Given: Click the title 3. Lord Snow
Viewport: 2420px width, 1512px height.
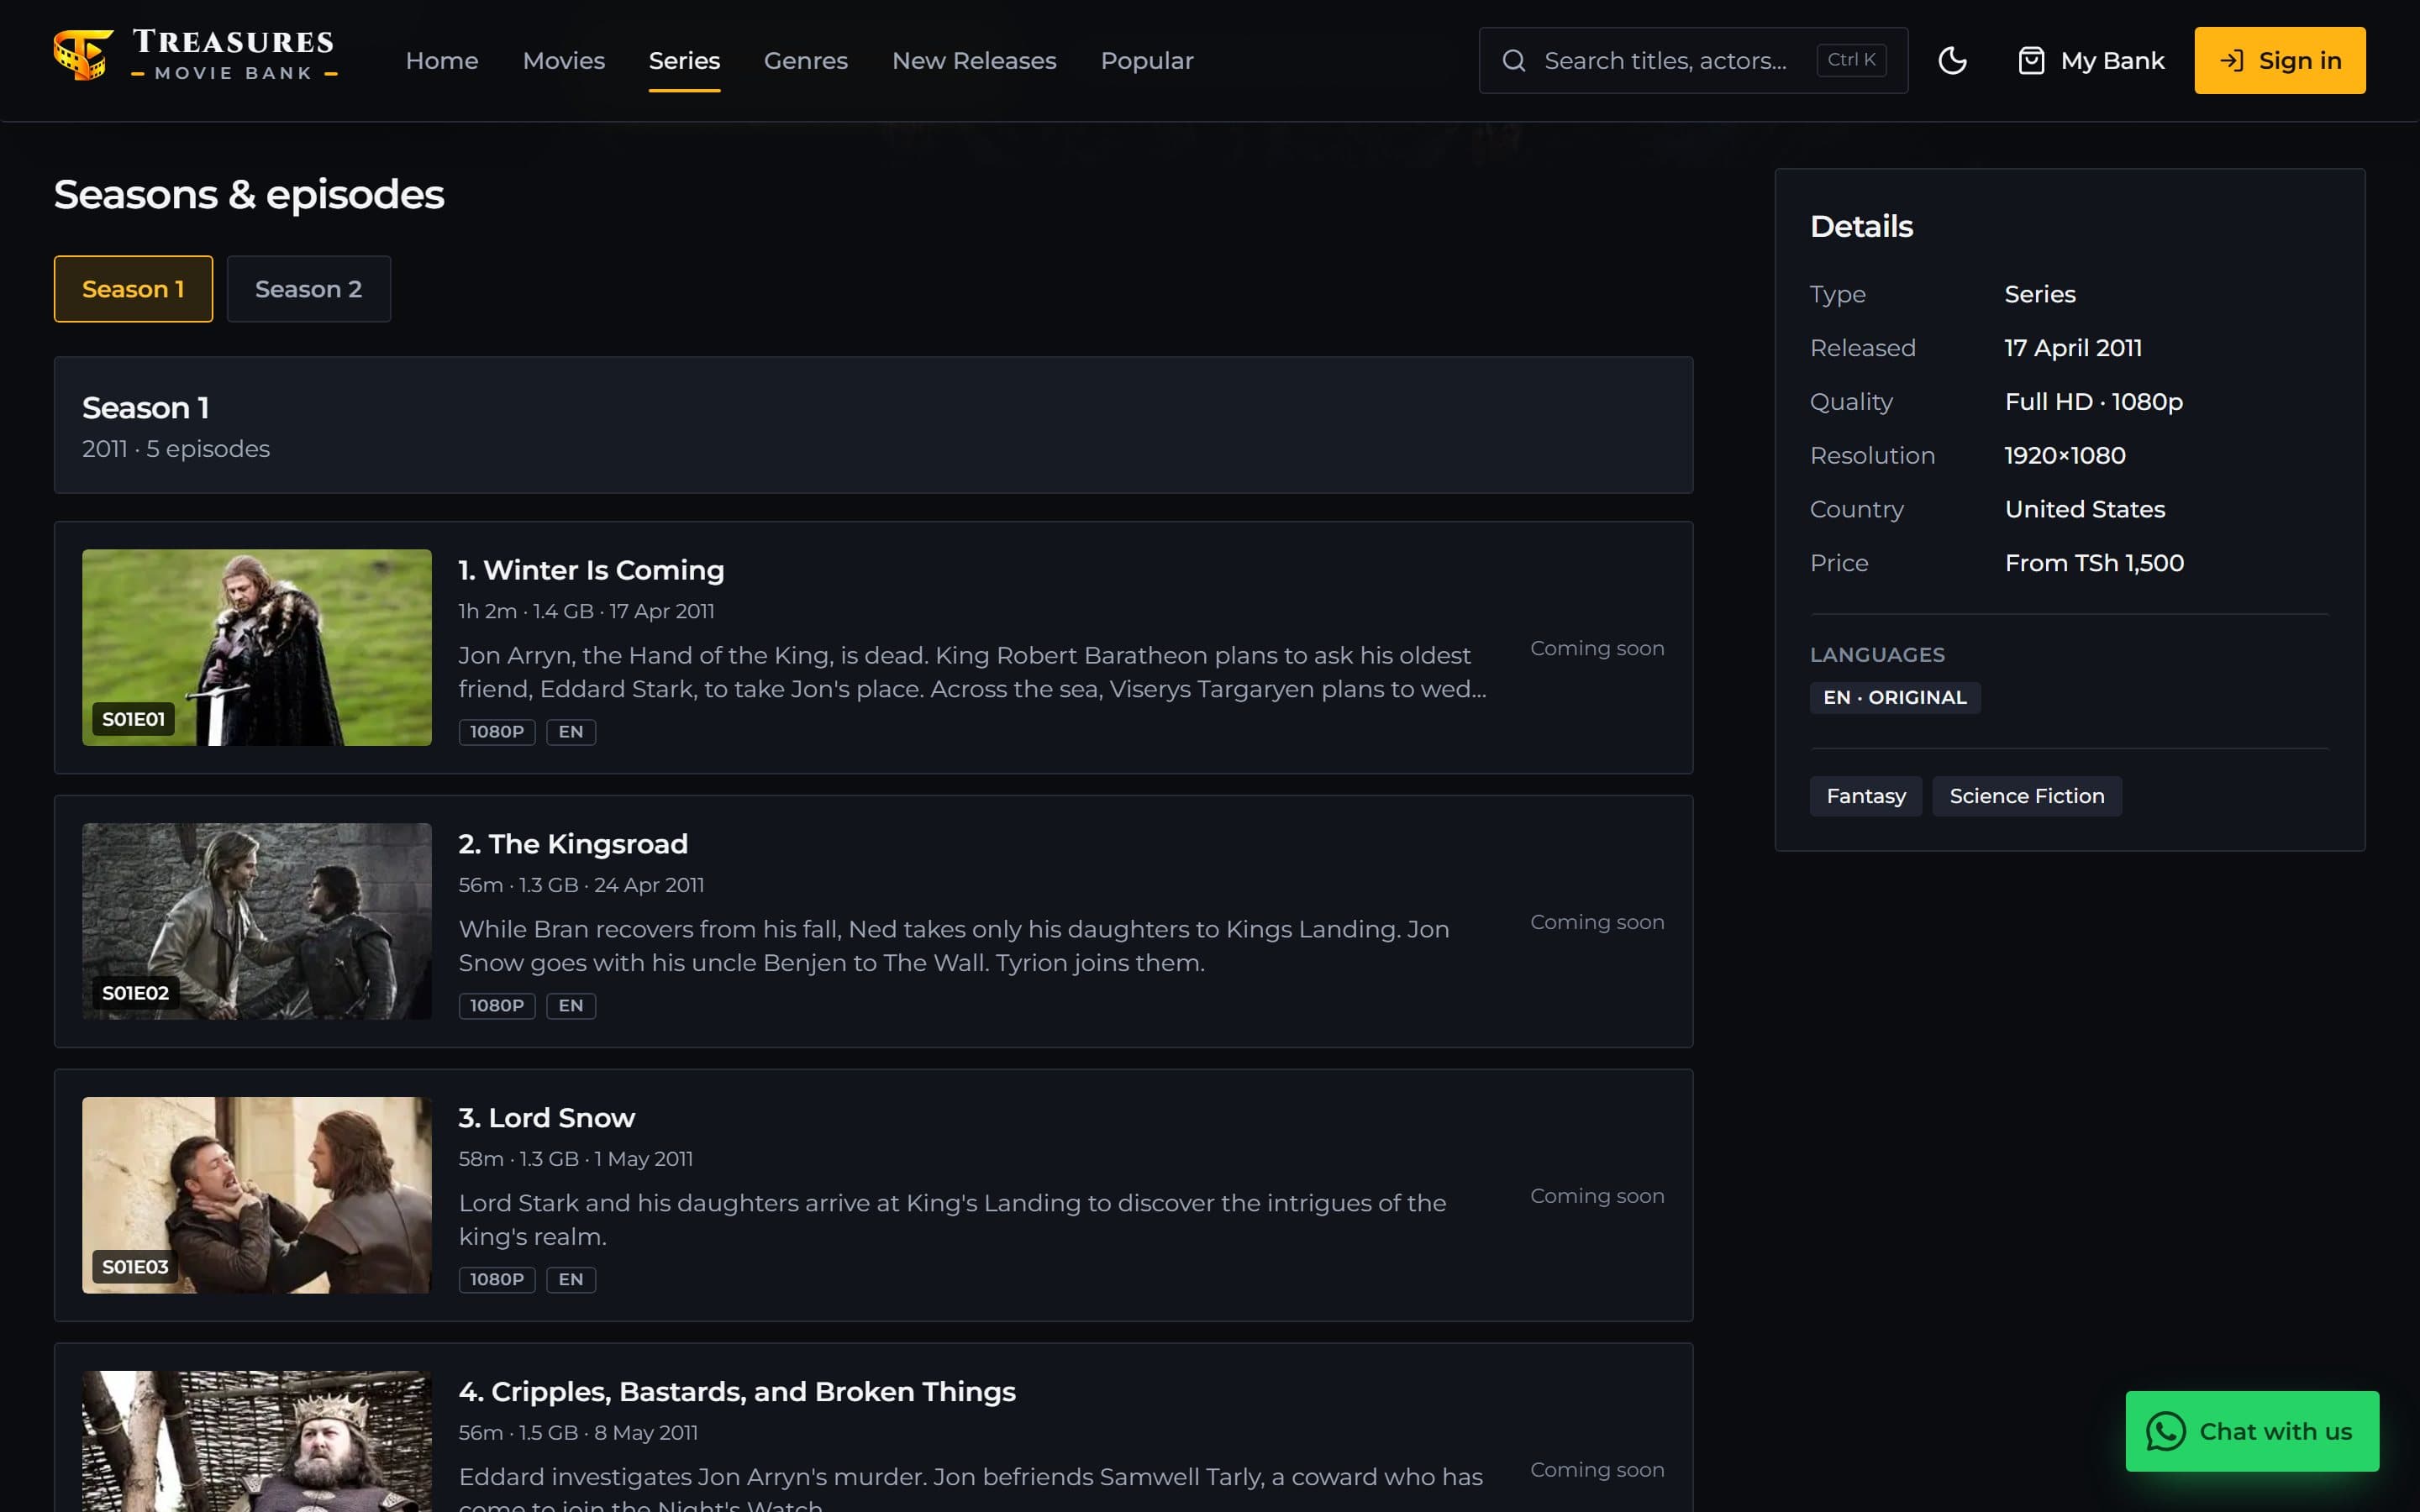Looking at the screenshot, I should [546, 1118].
